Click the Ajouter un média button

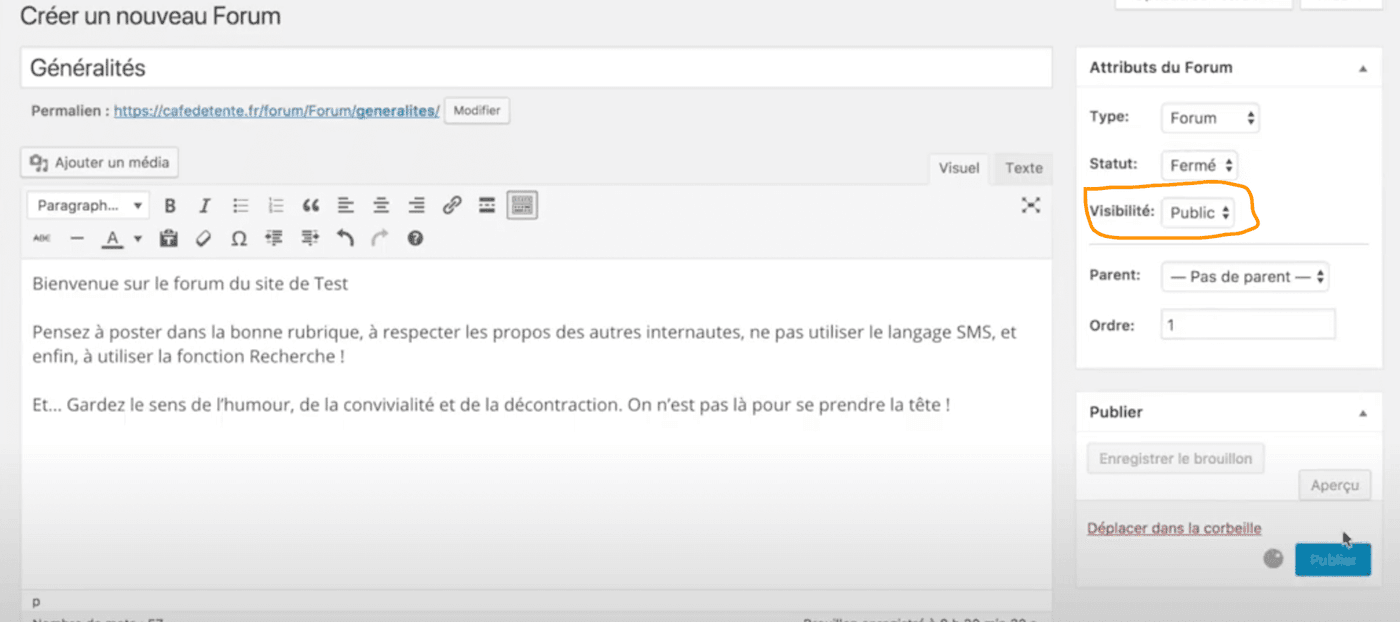(x=100, y=162)
